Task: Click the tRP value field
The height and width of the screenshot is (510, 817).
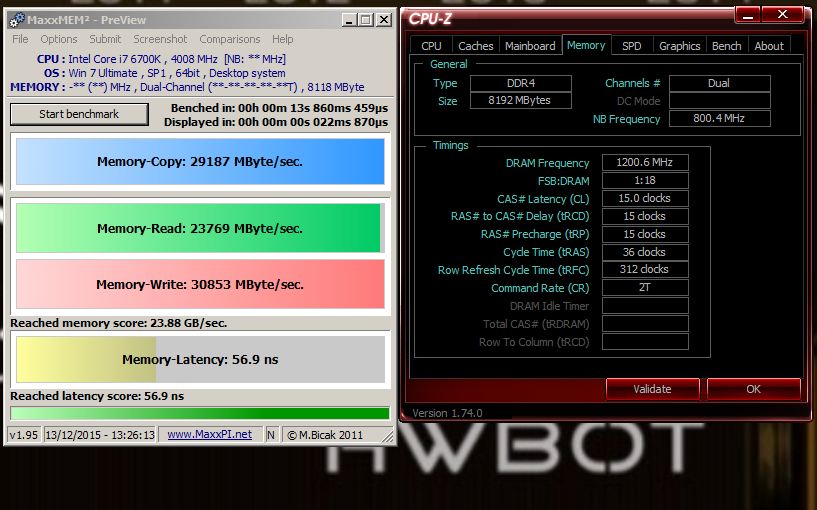Action: (645, 234)
